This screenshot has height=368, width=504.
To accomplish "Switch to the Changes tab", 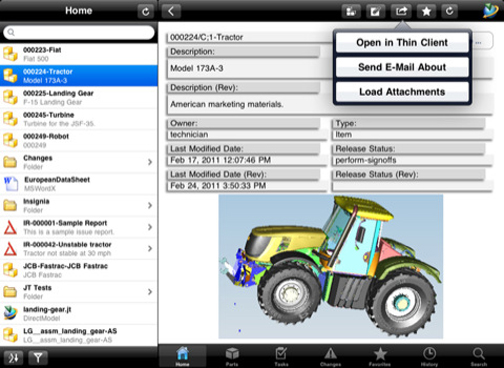I will [x=330, y=356].
